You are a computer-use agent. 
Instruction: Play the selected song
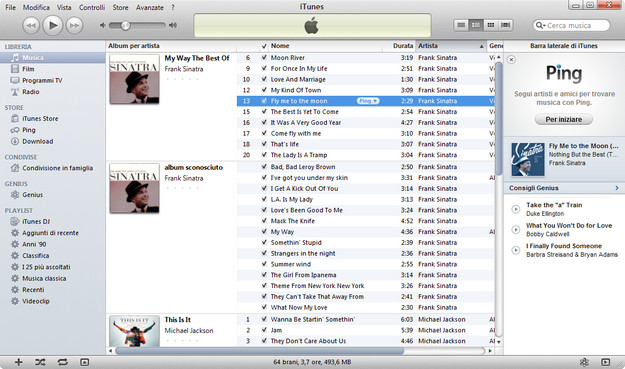[x=53, y=25]
